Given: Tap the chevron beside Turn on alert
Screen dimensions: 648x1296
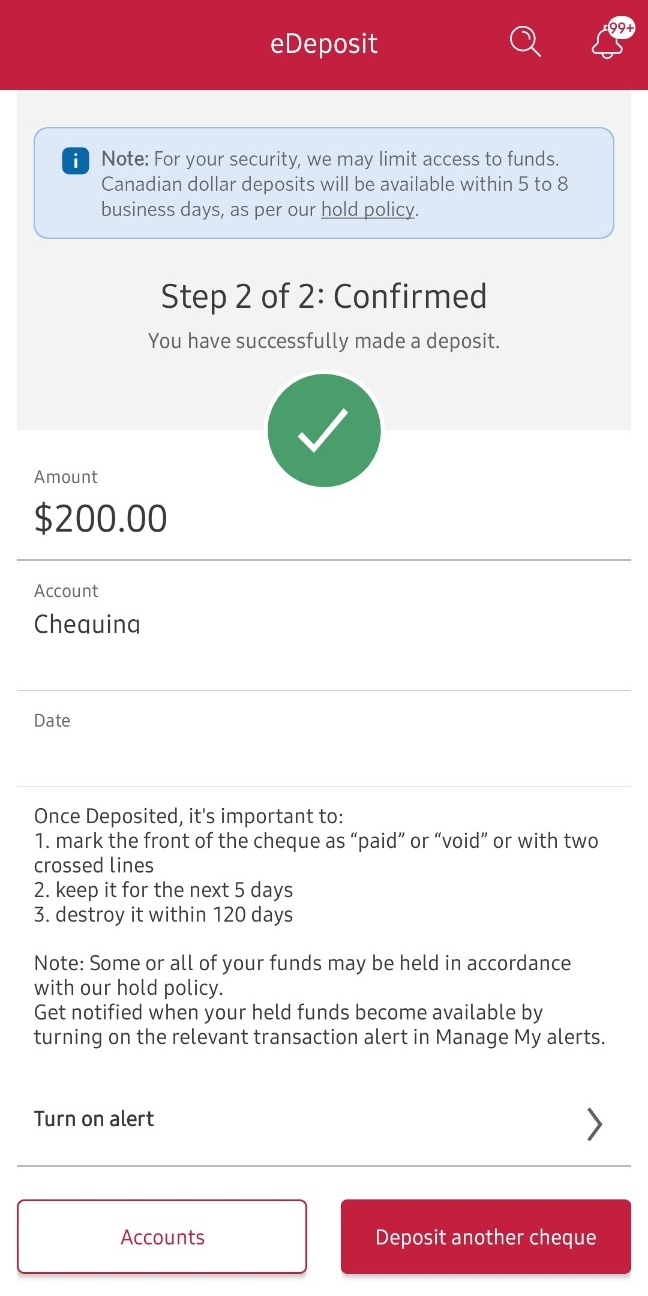Looking at the screenshot, I should [594, 1124].
